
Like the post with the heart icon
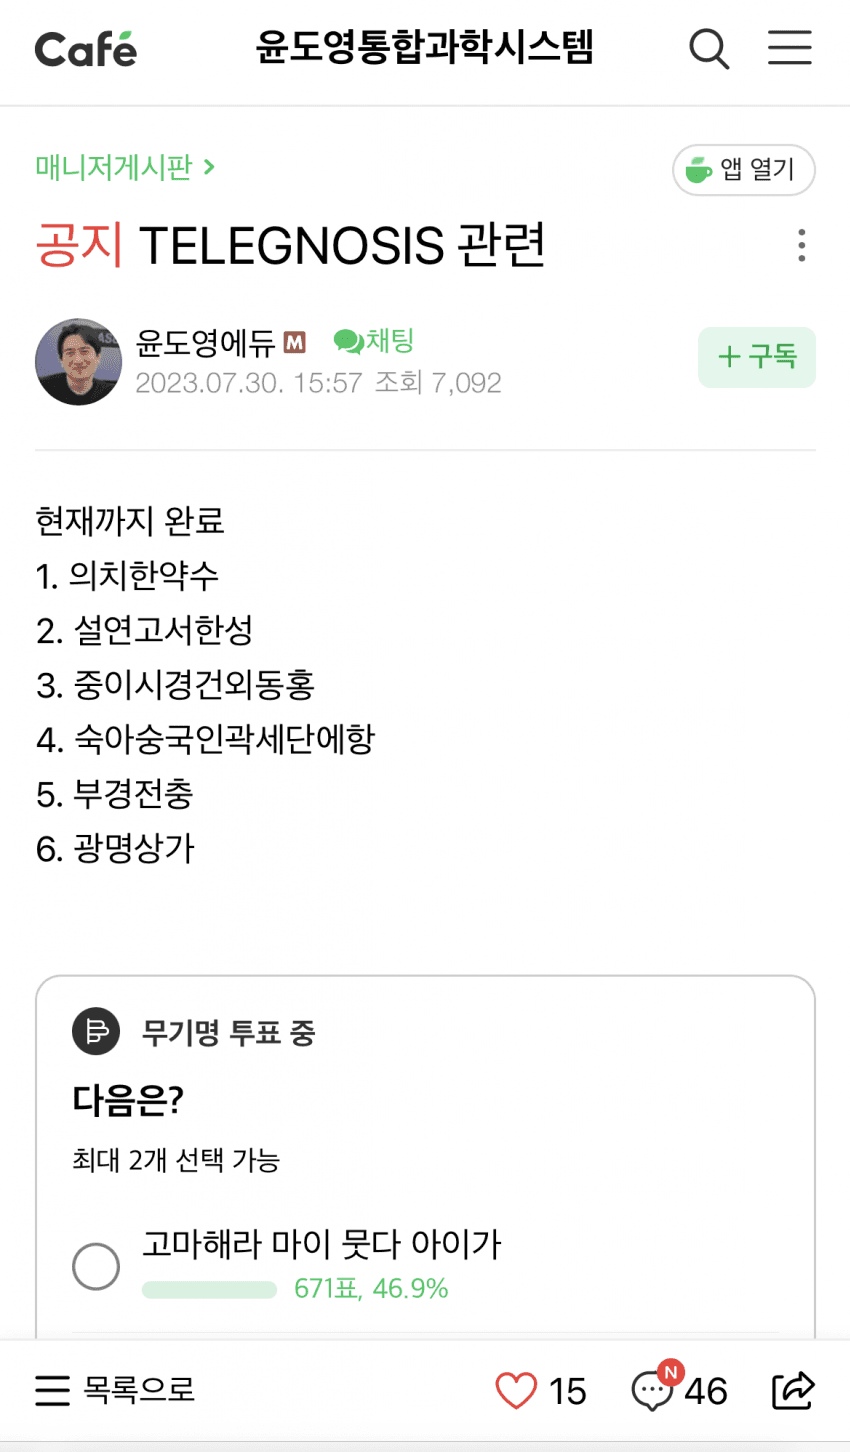pos(516,1391)
